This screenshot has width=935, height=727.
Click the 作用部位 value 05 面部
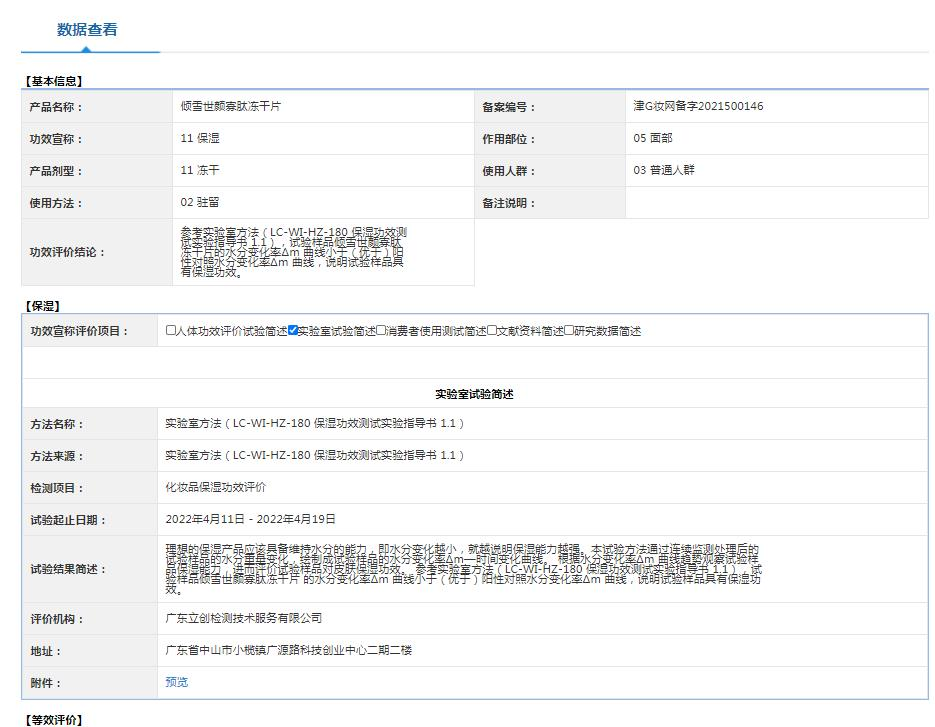[652, 138]
